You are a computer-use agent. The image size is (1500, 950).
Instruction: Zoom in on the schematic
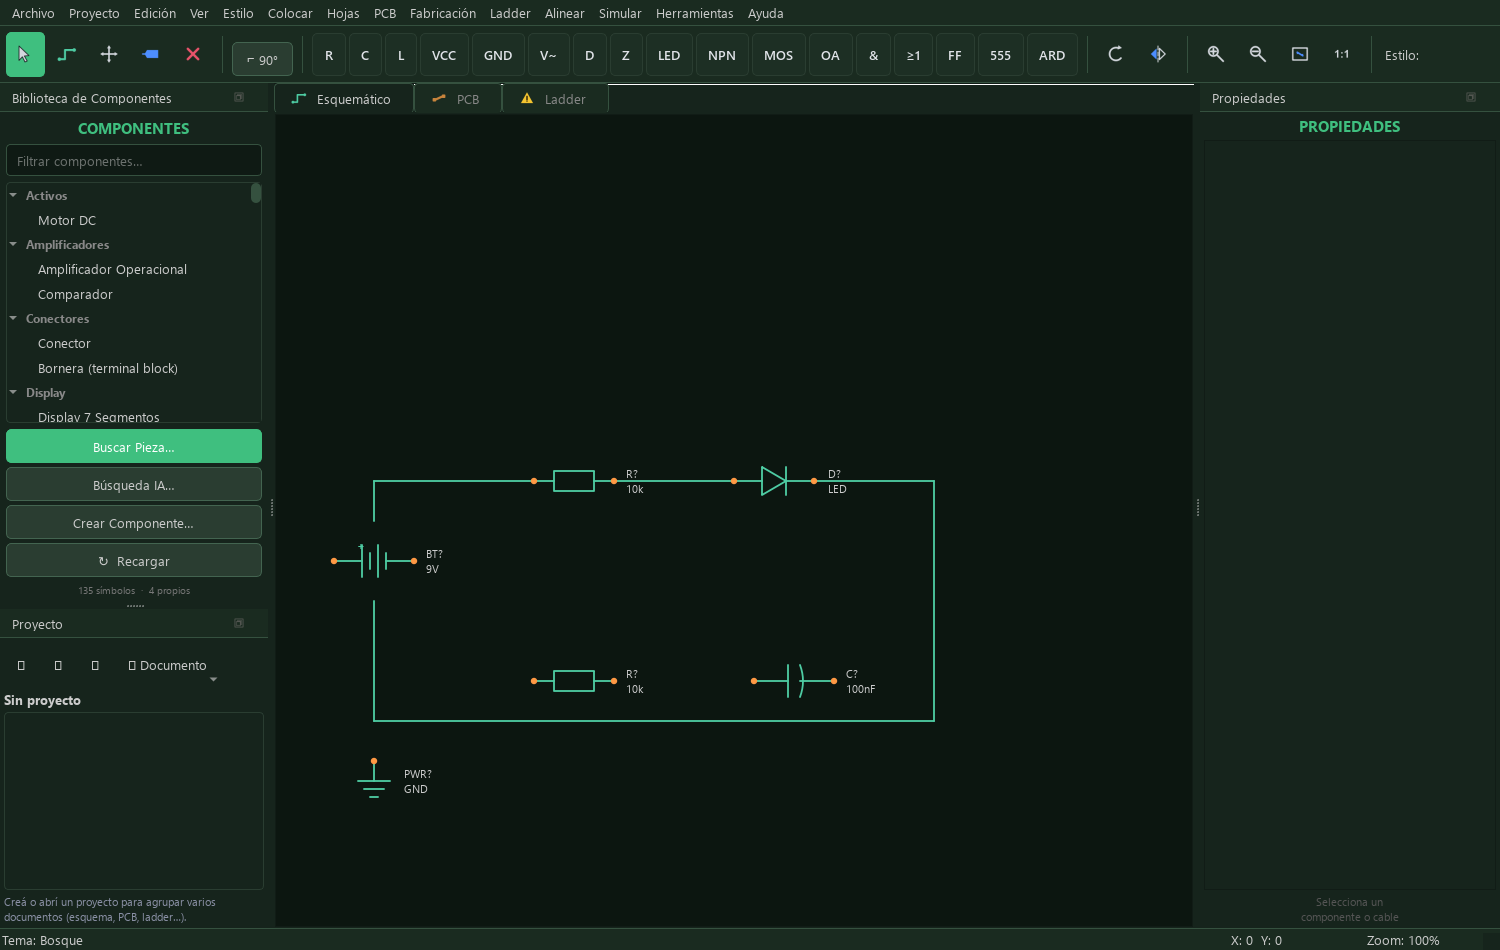[x=1216, y=54]
